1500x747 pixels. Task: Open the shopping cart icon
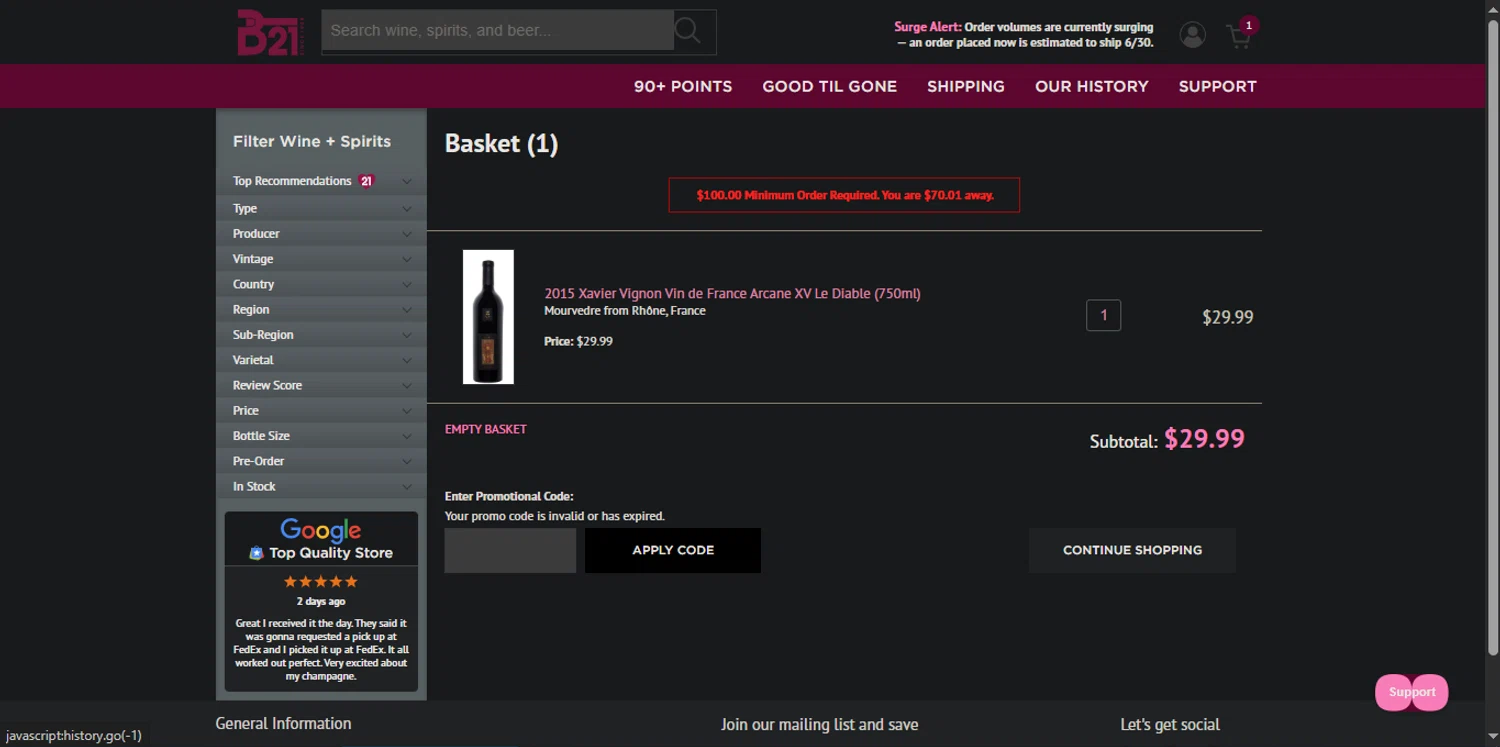(x=1239, y=37)
